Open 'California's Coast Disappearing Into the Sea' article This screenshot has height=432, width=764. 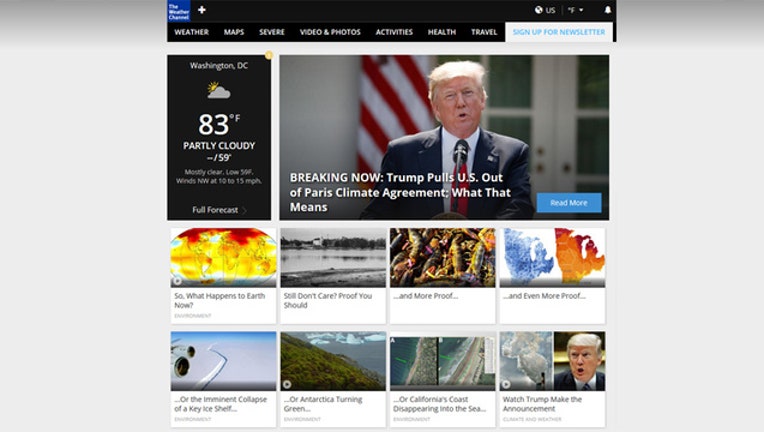click(x=439, y=404)
